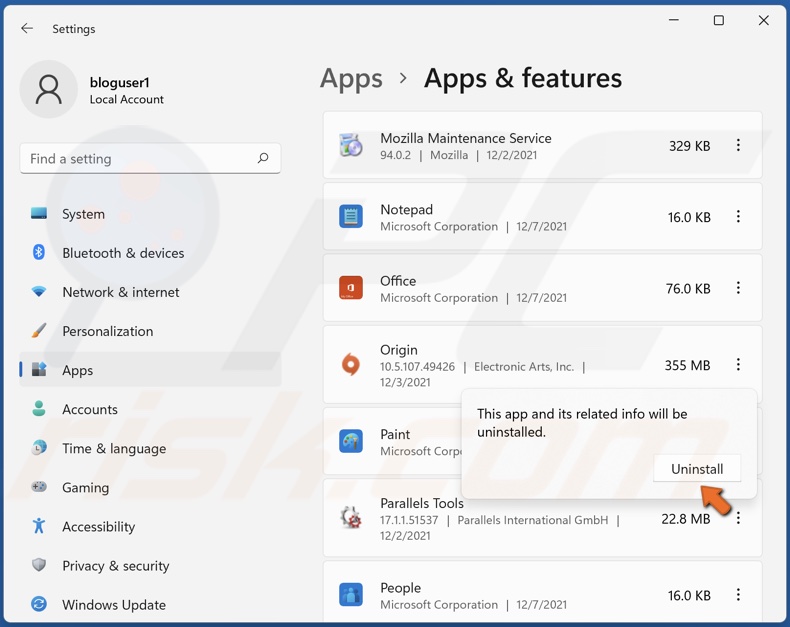Open more options for People
The width and height of the screenshot is (790, 627).
pyautogui.click(x=738, y=595)
